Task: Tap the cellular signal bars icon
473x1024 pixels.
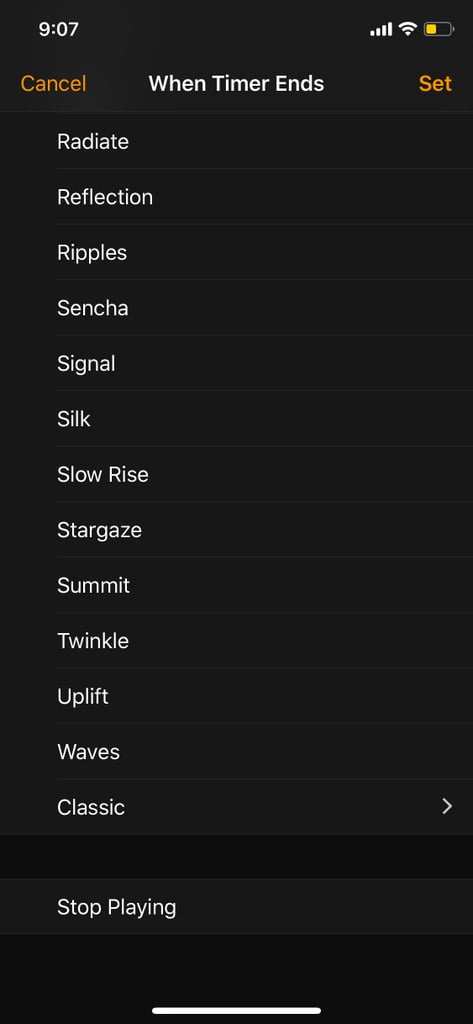Action: tap(381, 29)
